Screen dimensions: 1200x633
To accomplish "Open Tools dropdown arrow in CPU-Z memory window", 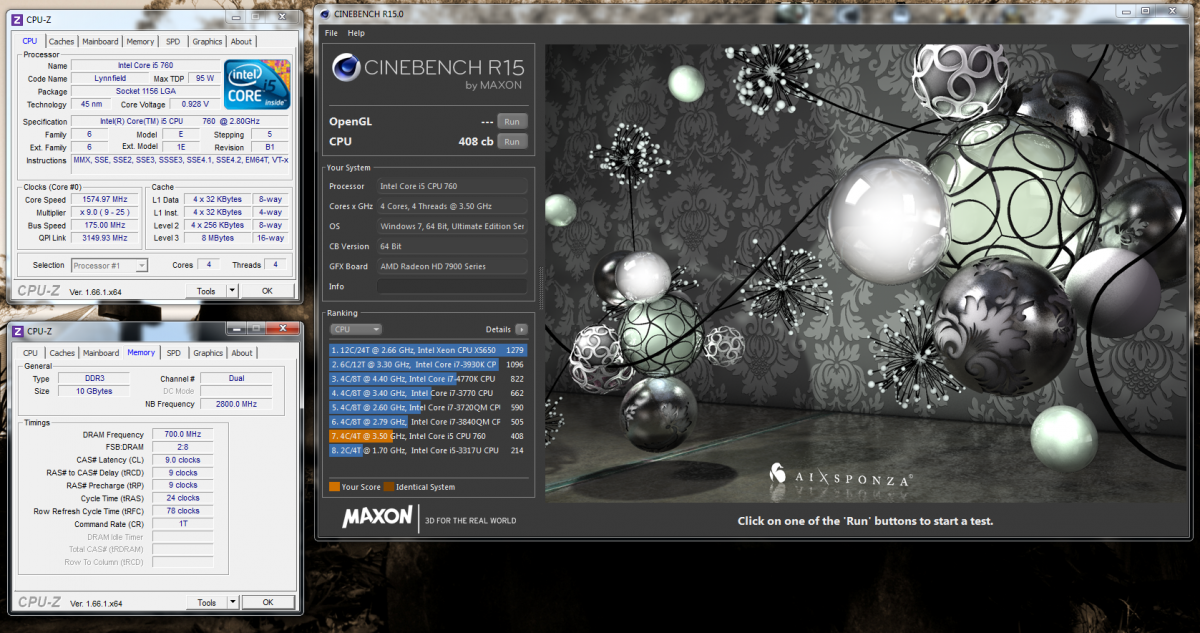I will click(233, 603).
